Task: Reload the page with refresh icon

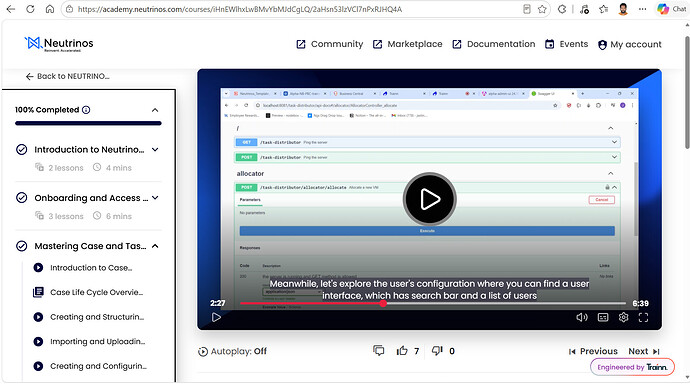Action: coord(30,9)
